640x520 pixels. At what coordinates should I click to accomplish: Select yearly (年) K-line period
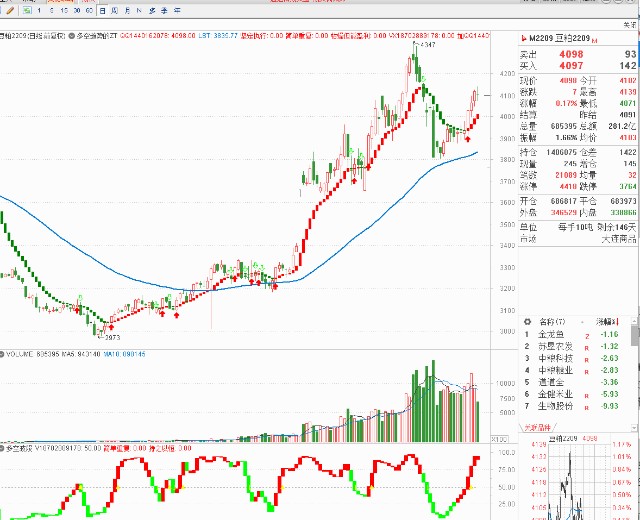point(177,11)
